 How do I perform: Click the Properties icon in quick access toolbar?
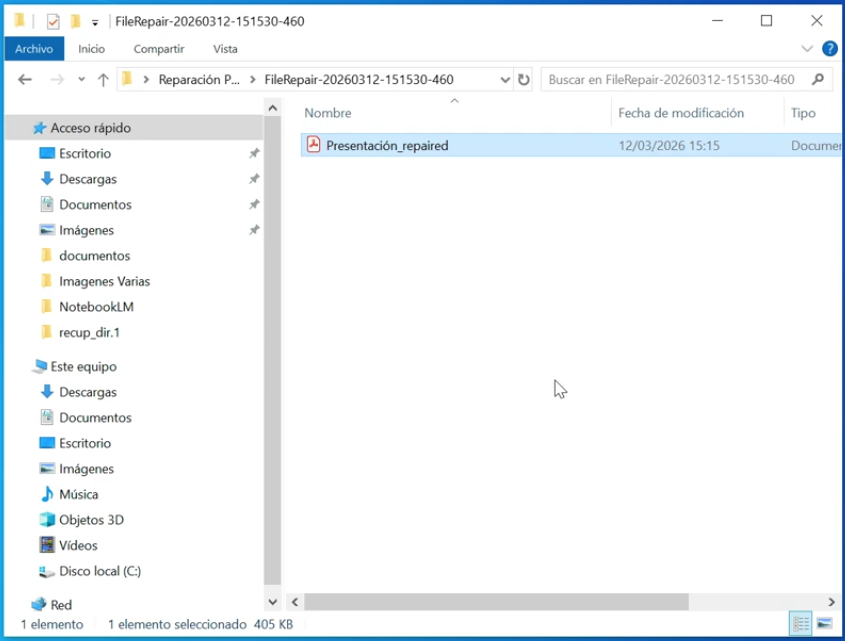click(x=53, y=21)
